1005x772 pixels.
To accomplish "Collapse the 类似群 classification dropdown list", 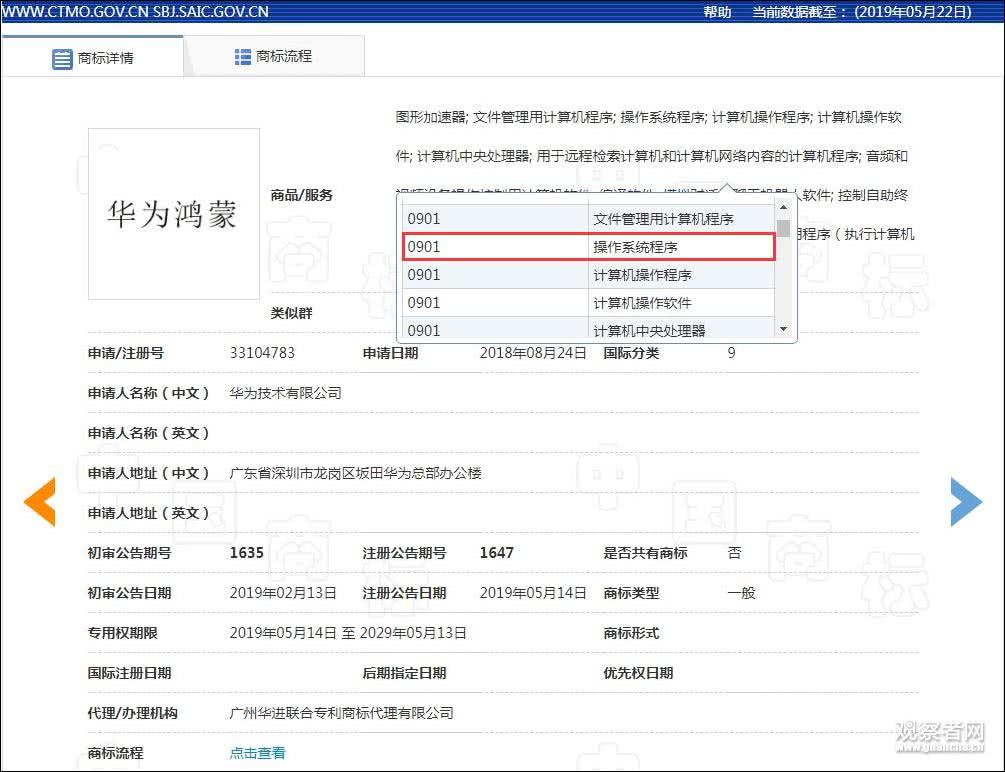I will tap(291, 313).
